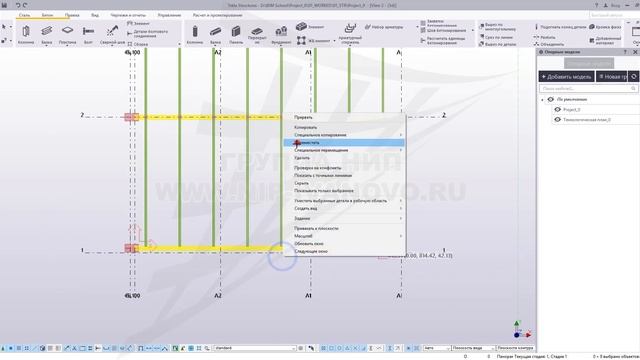Click the Набор арматуры command
This screenshot has height=360, width=640.
[384, 27]
